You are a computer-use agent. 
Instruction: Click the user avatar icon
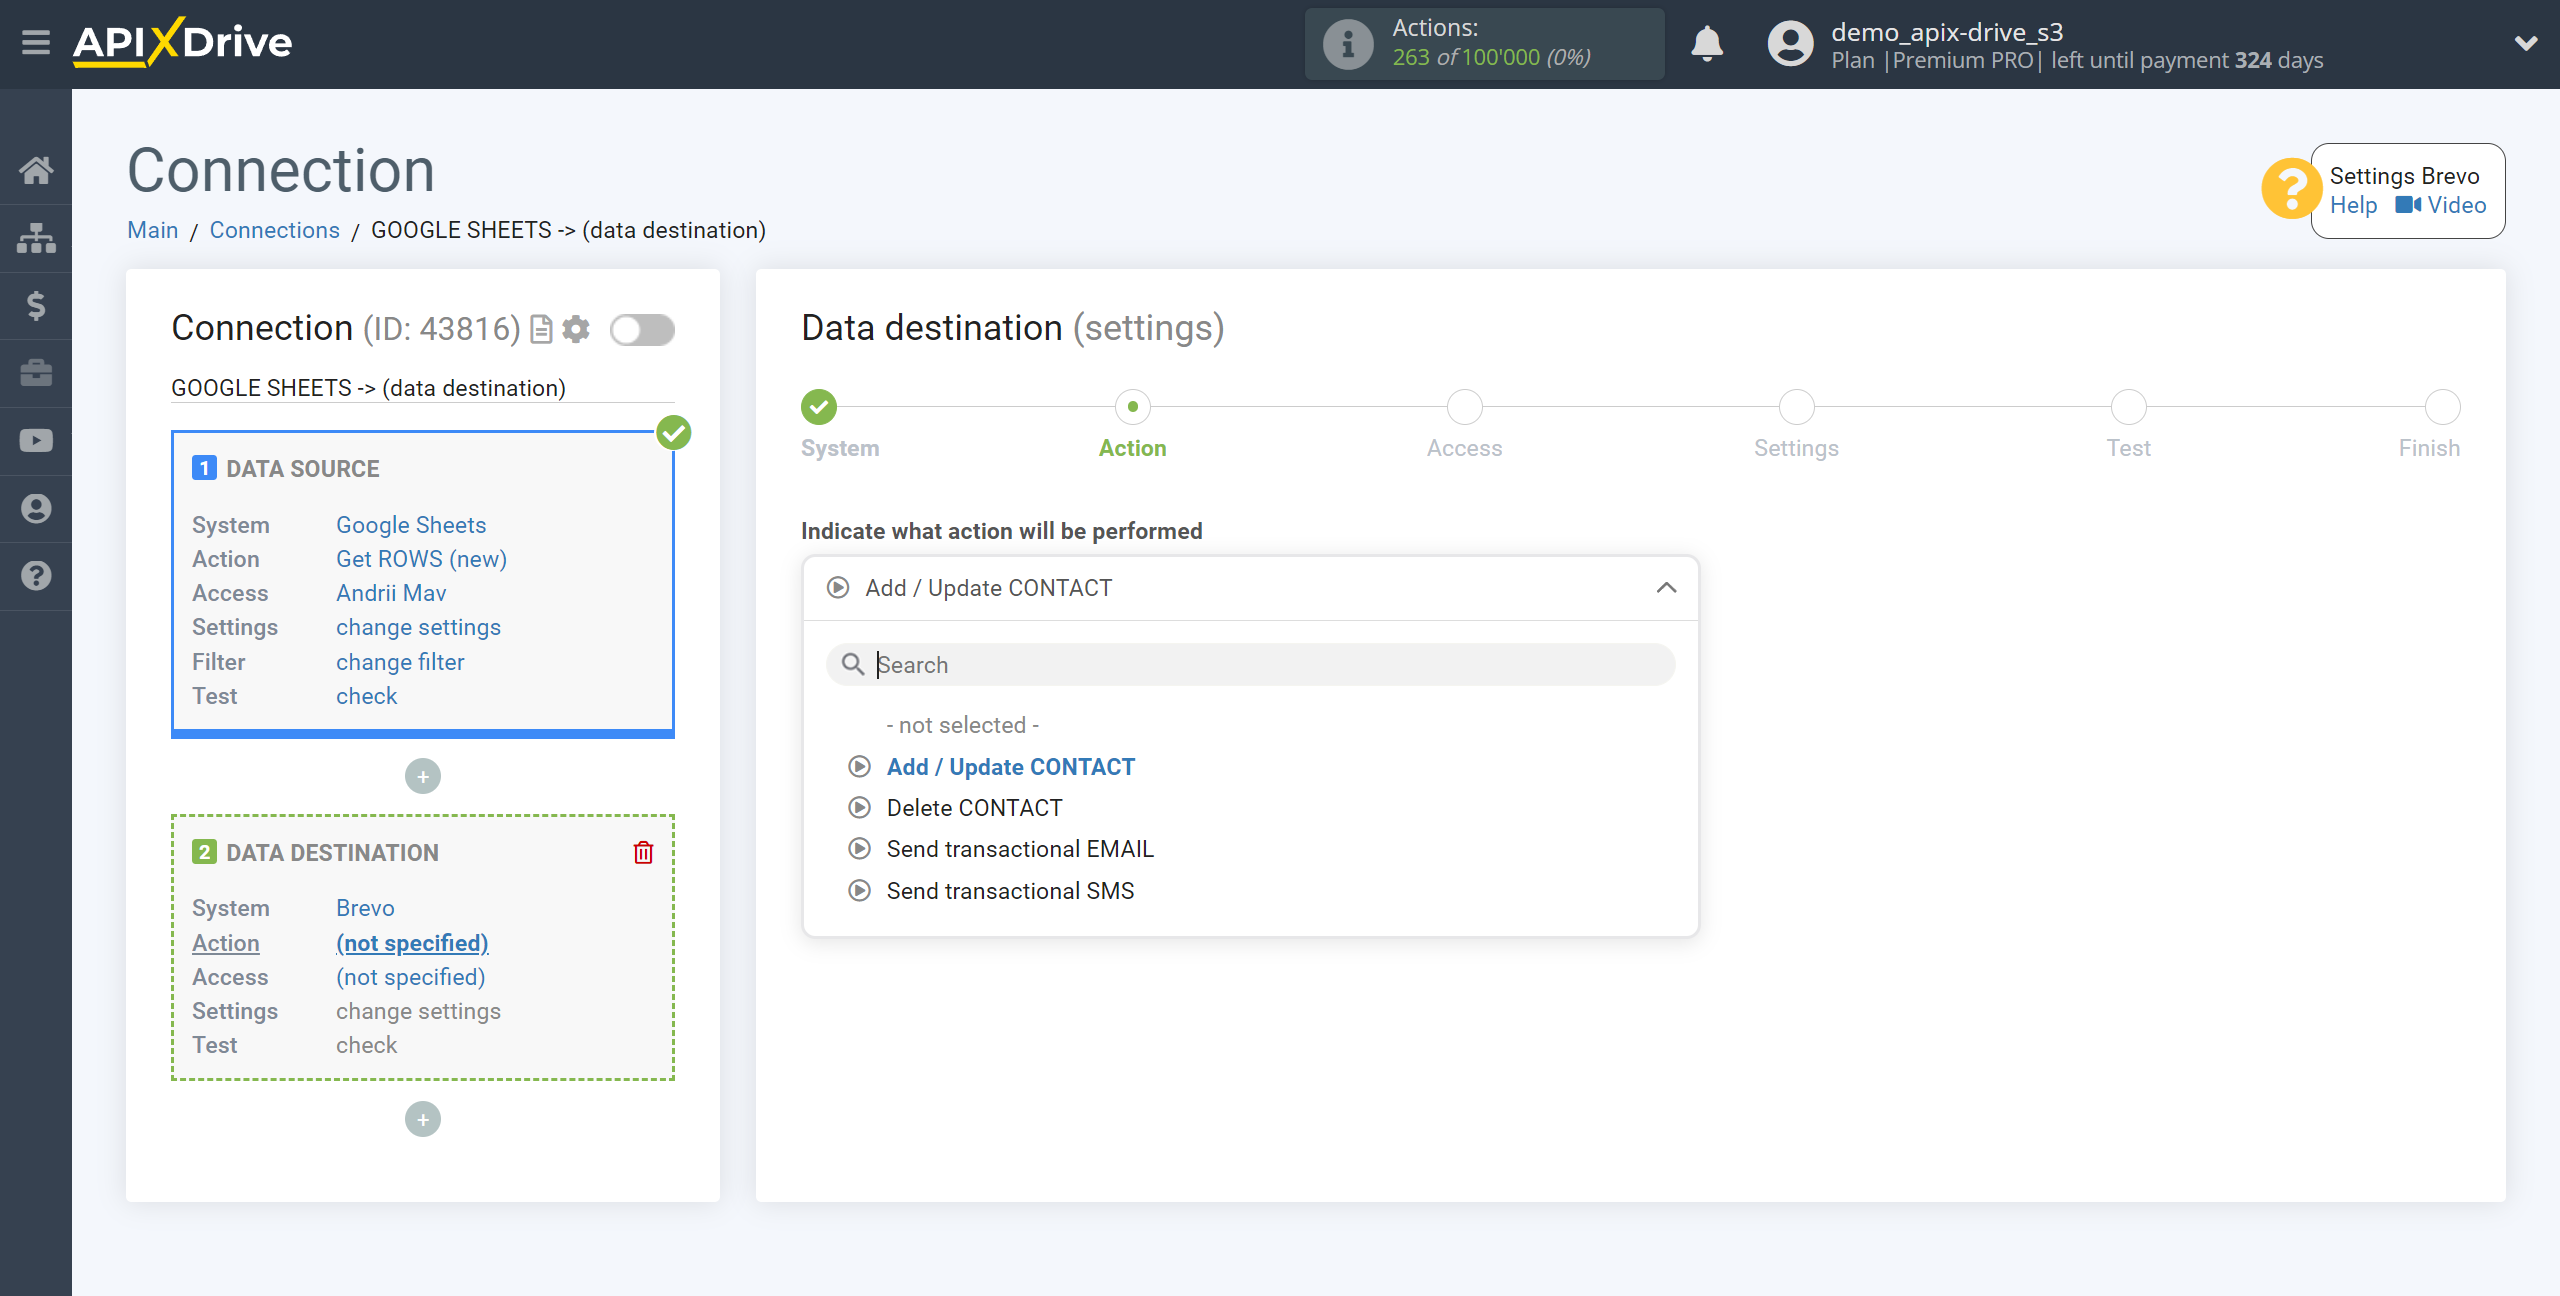point(1790,44)
